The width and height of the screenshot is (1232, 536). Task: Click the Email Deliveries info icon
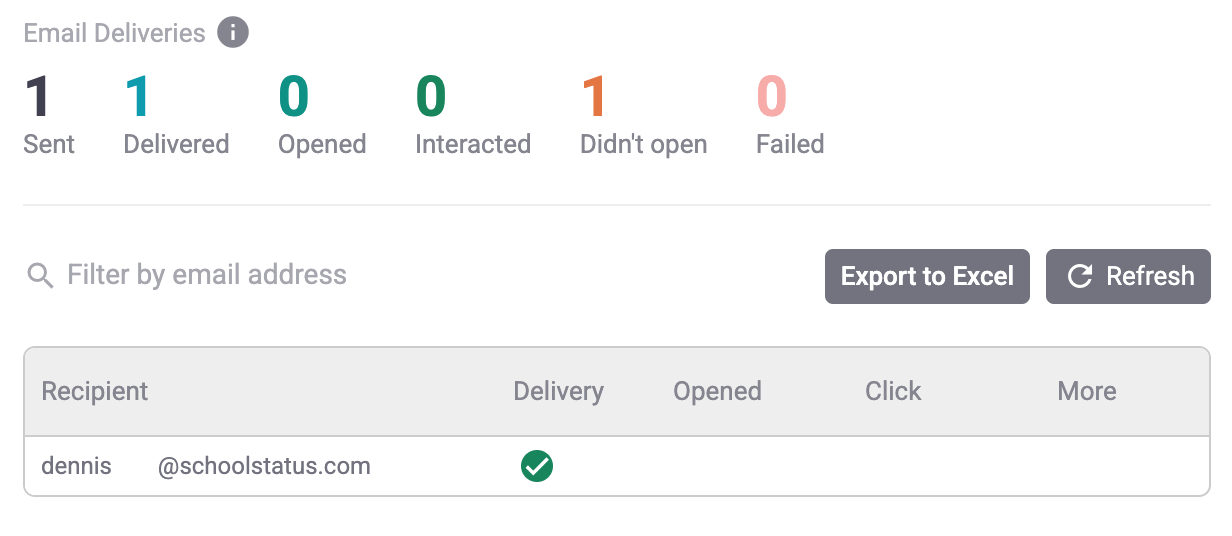point(233,33)
